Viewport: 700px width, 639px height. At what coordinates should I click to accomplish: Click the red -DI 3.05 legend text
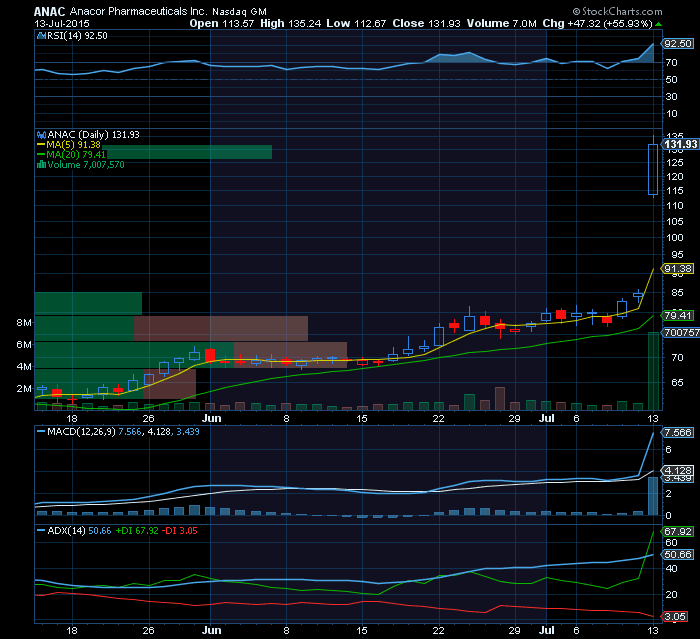(179, 531)
